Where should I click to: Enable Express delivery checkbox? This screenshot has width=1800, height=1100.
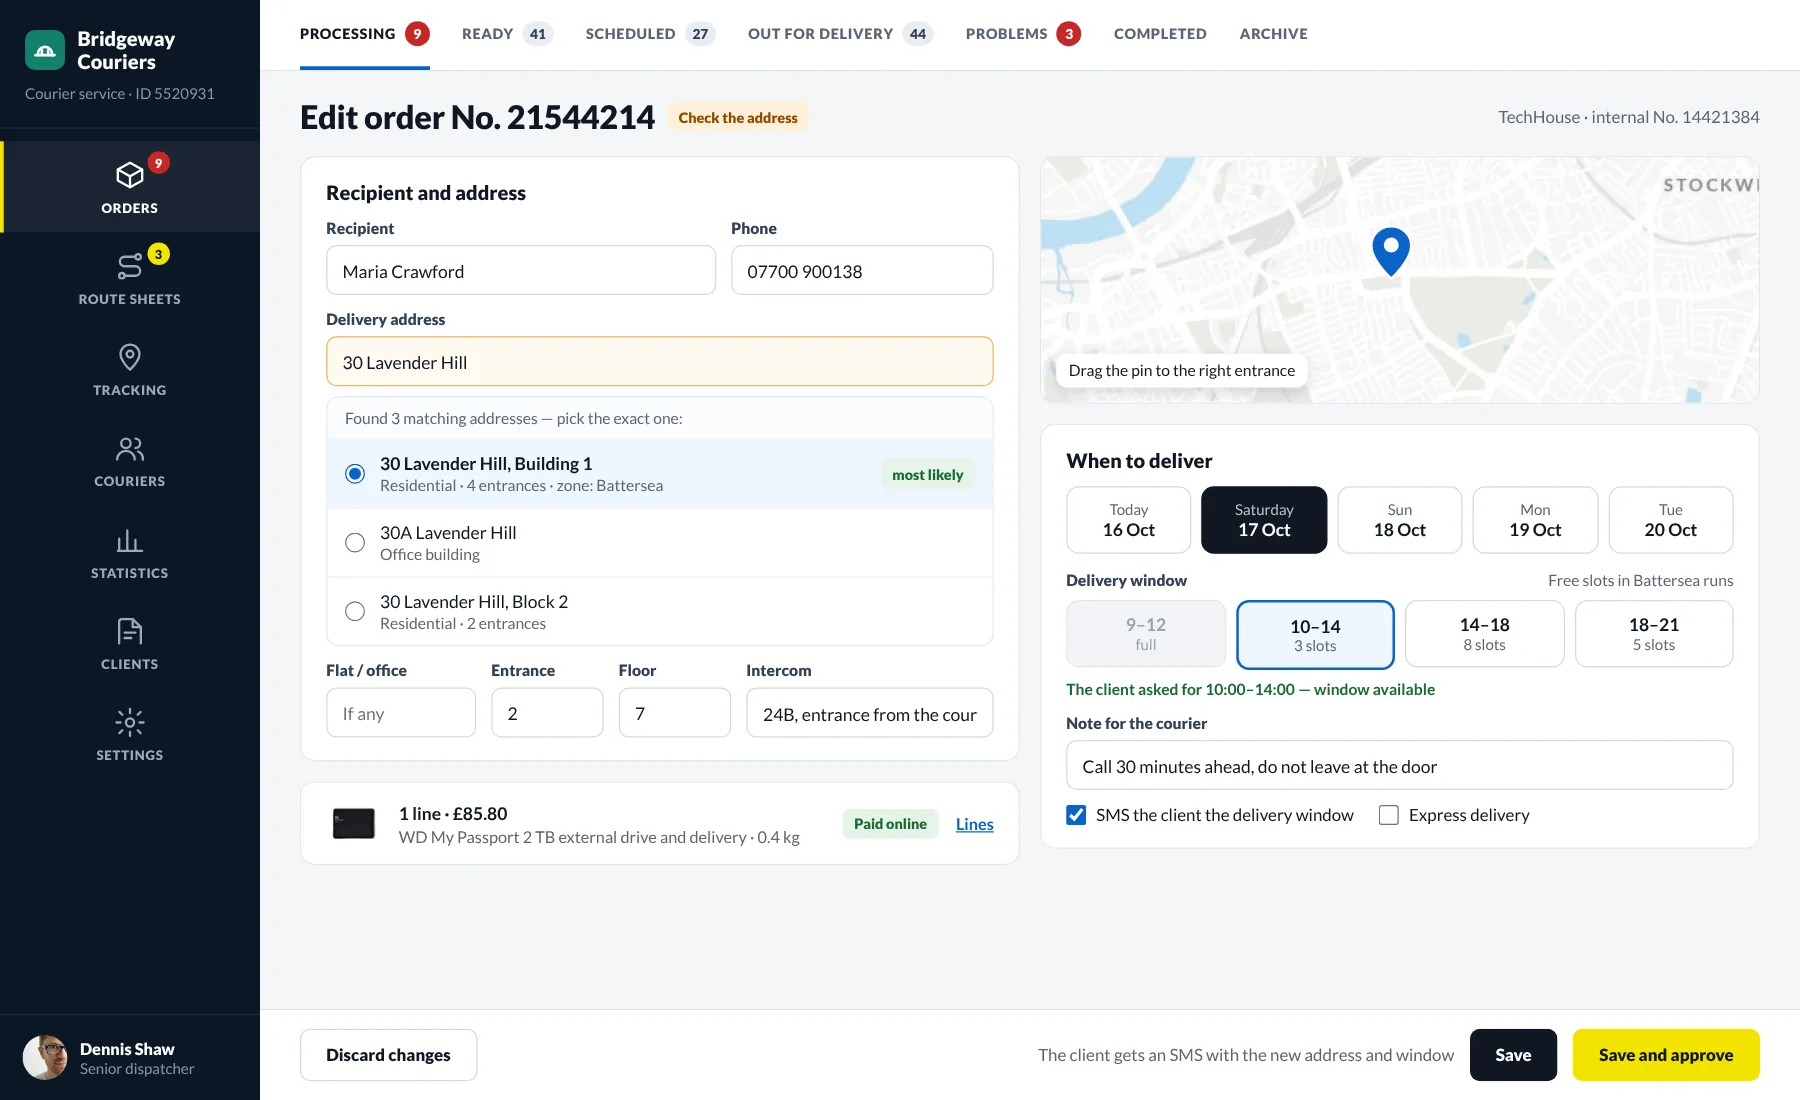[x=1389, y=815]
